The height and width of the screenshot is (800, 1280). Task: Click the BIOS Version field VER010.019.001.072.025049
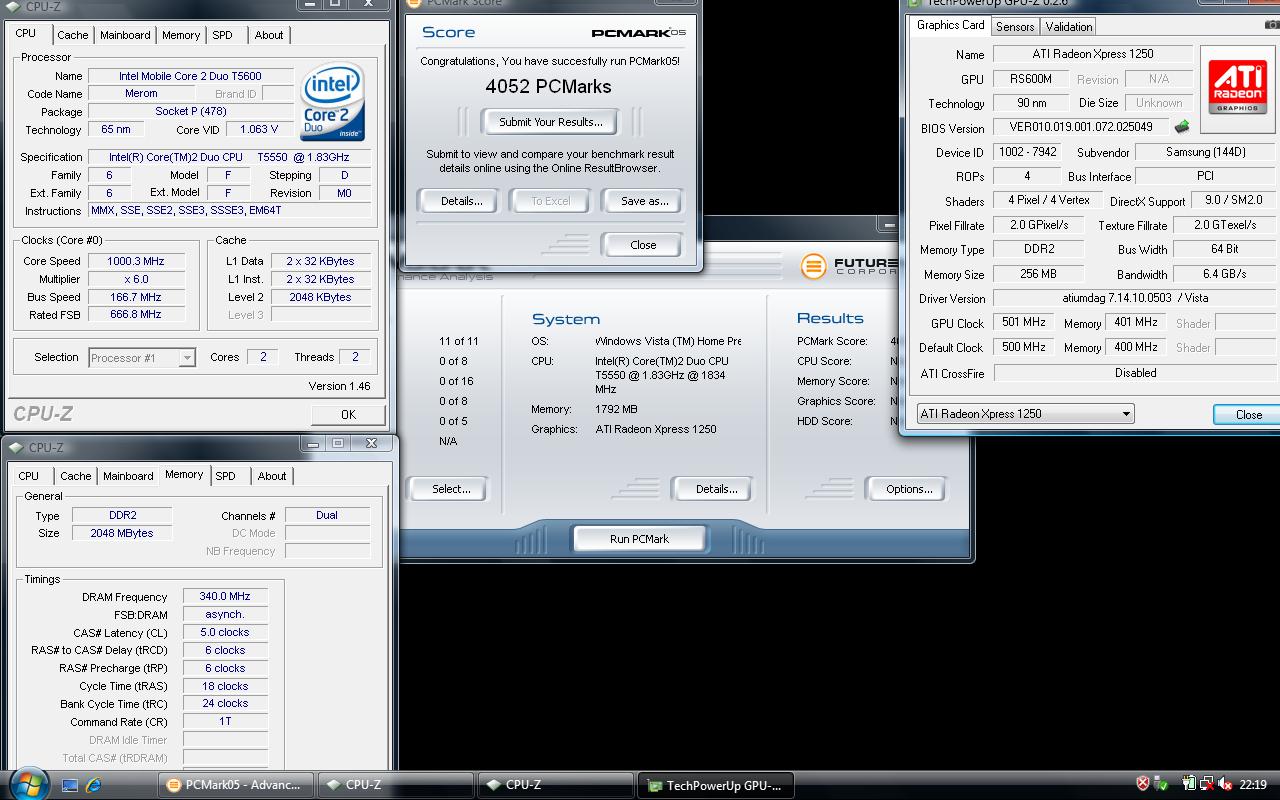point(1081,127)
